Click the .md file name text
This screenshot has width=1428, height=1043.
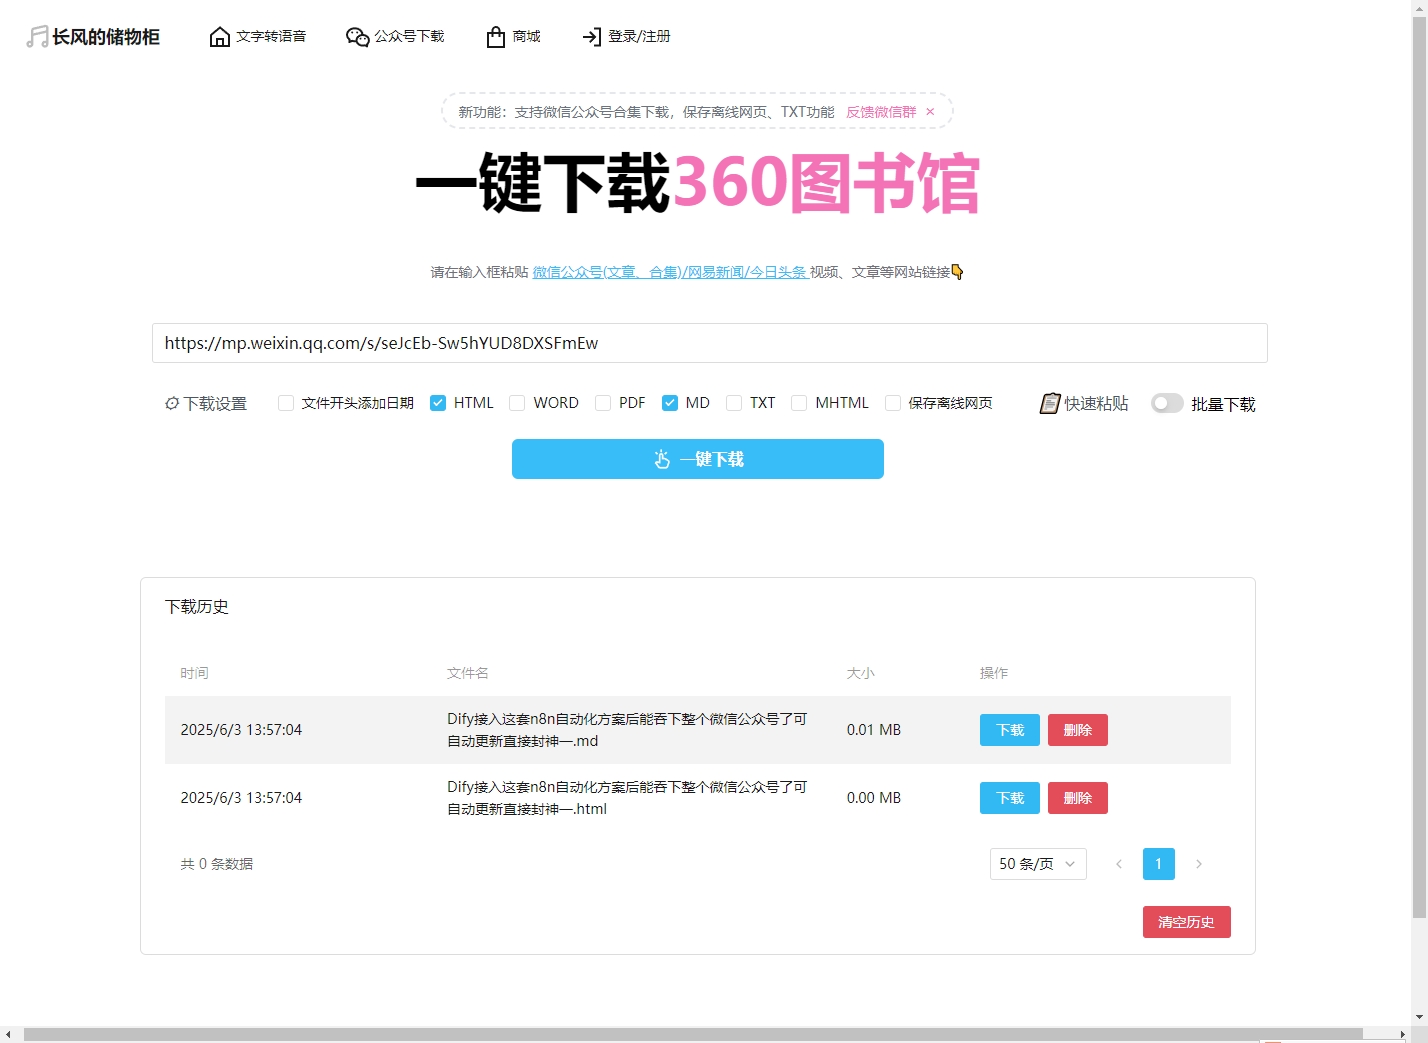(x=627, y=730)
